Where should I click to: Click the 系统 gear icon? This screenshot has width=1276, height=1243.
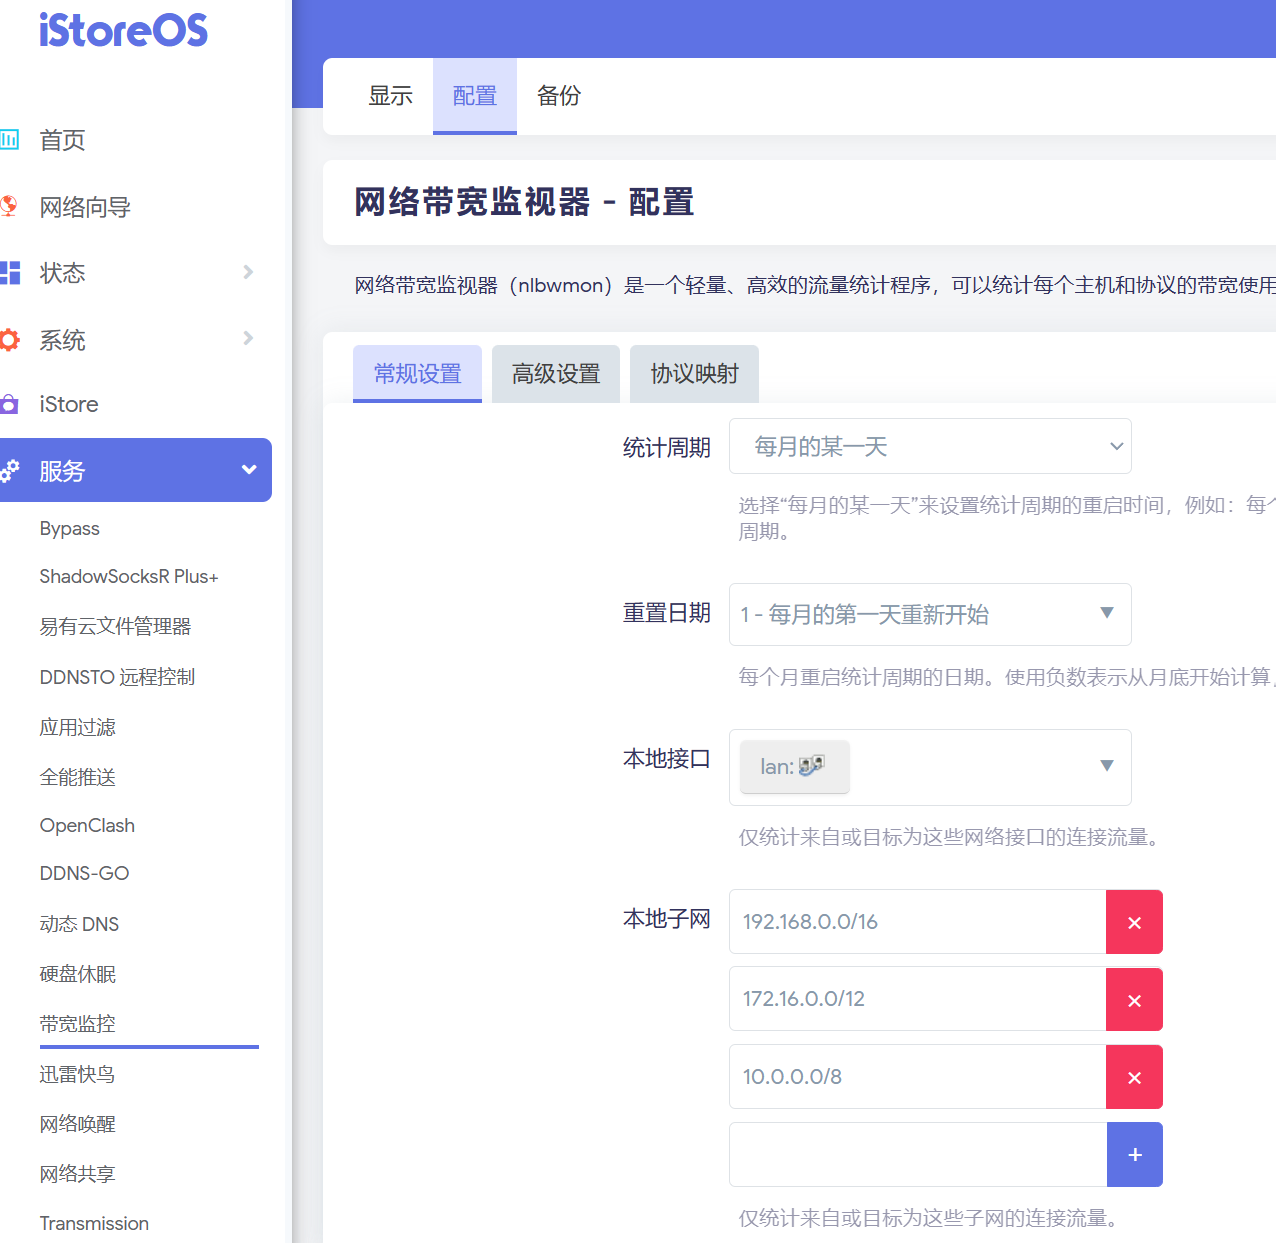coord(10,340)
